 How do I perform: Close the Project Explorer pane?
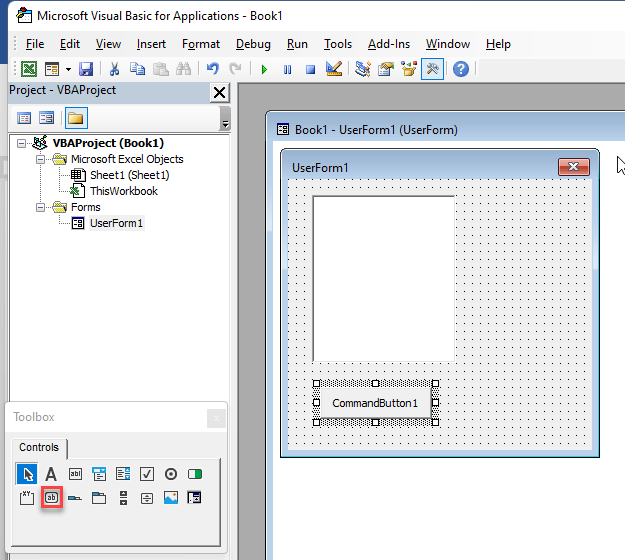coord(220,92)
